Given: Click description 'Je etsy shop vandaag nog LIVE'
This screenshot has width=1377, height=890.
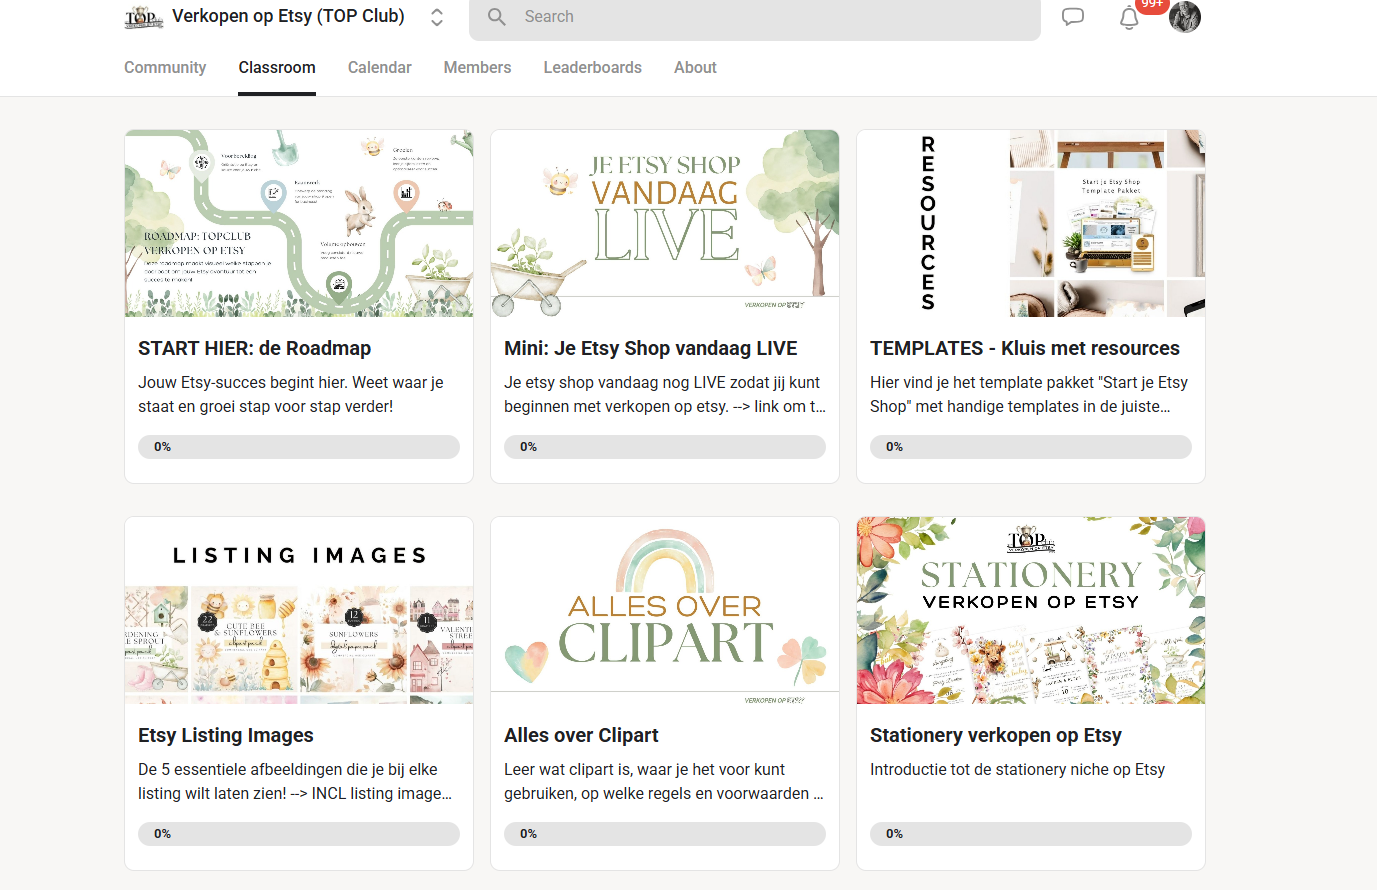Looking at the screenshot, I should (x=665, y=394).
